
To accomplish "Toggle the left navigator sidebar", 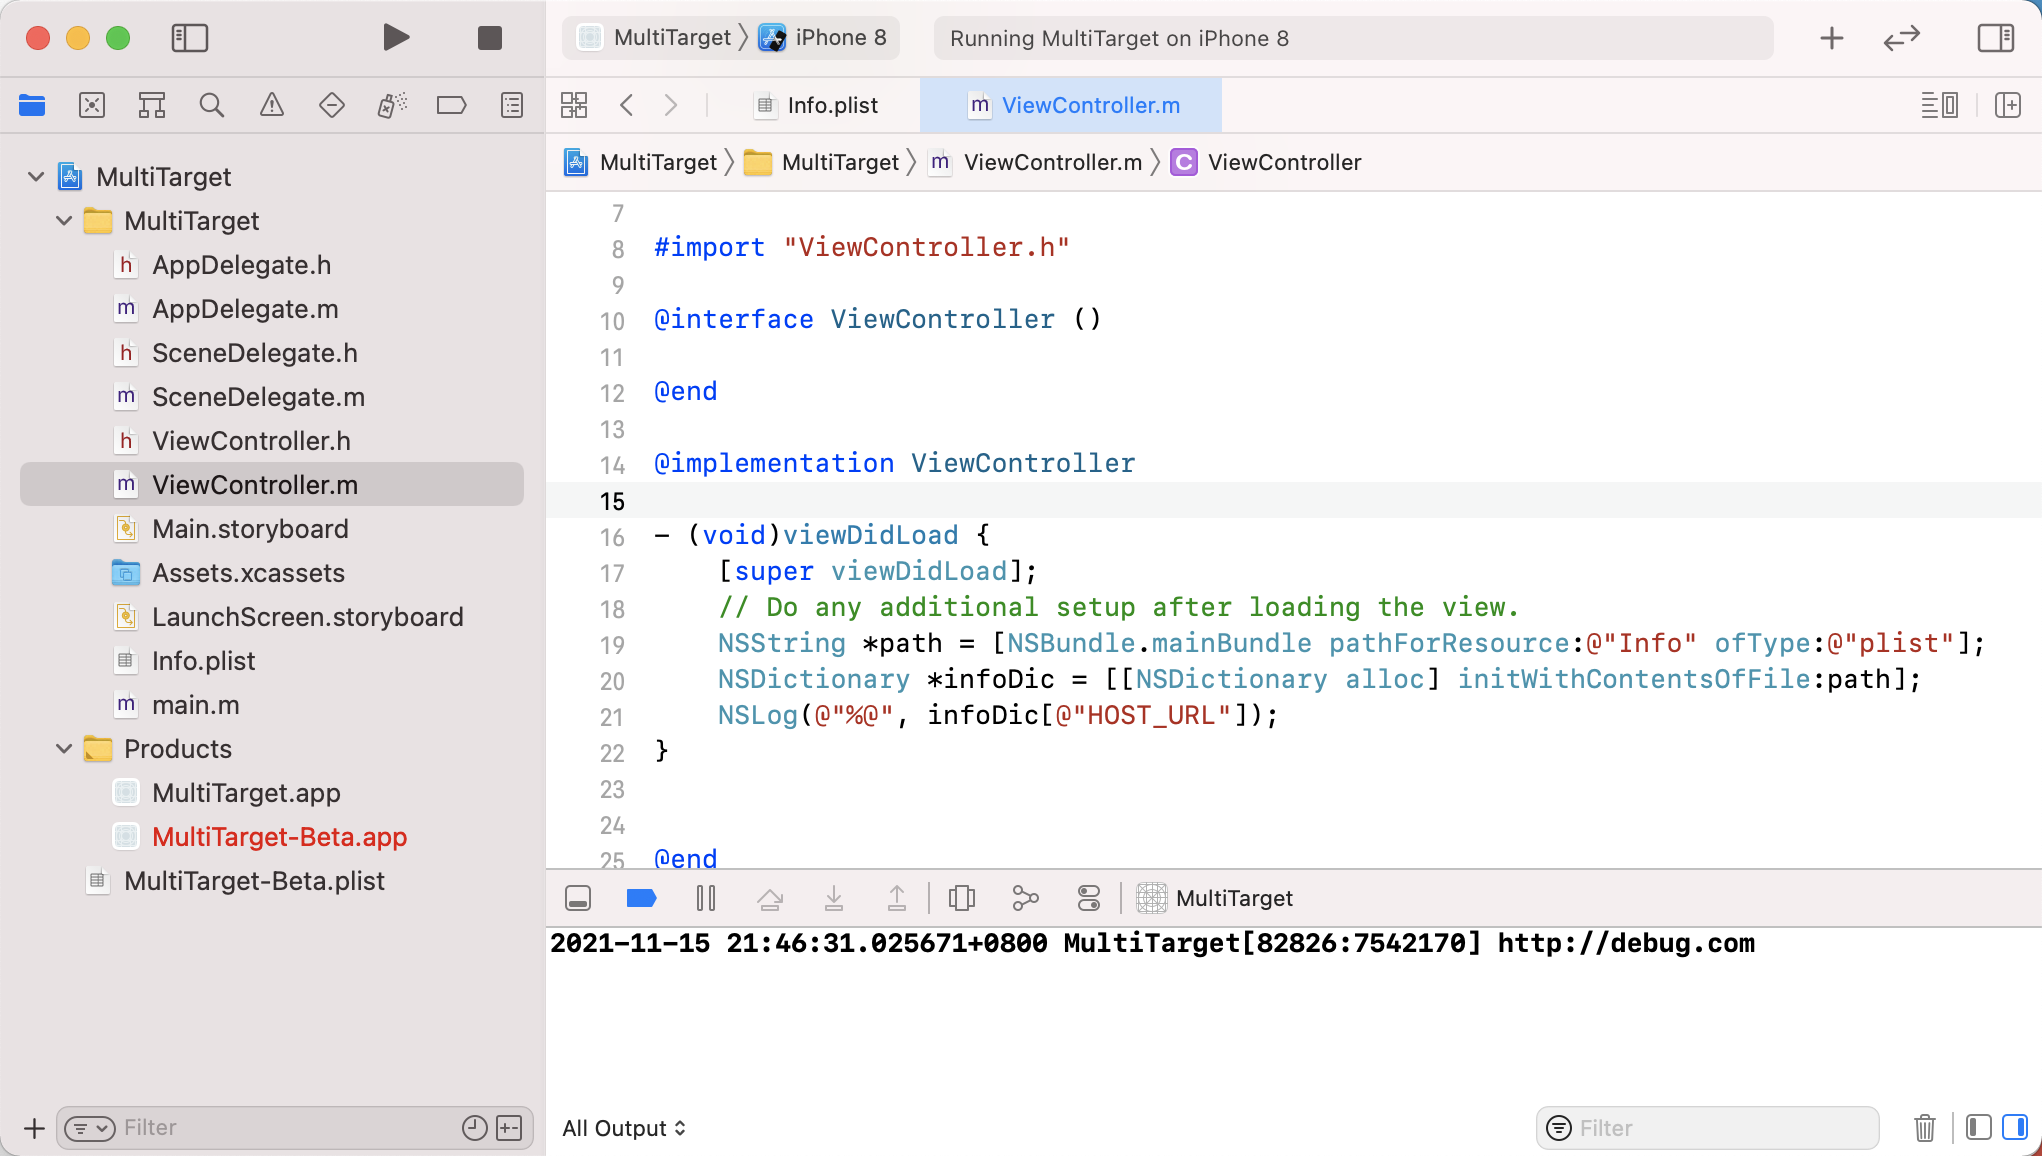I will pyautogui.click(x=189, y=38).
